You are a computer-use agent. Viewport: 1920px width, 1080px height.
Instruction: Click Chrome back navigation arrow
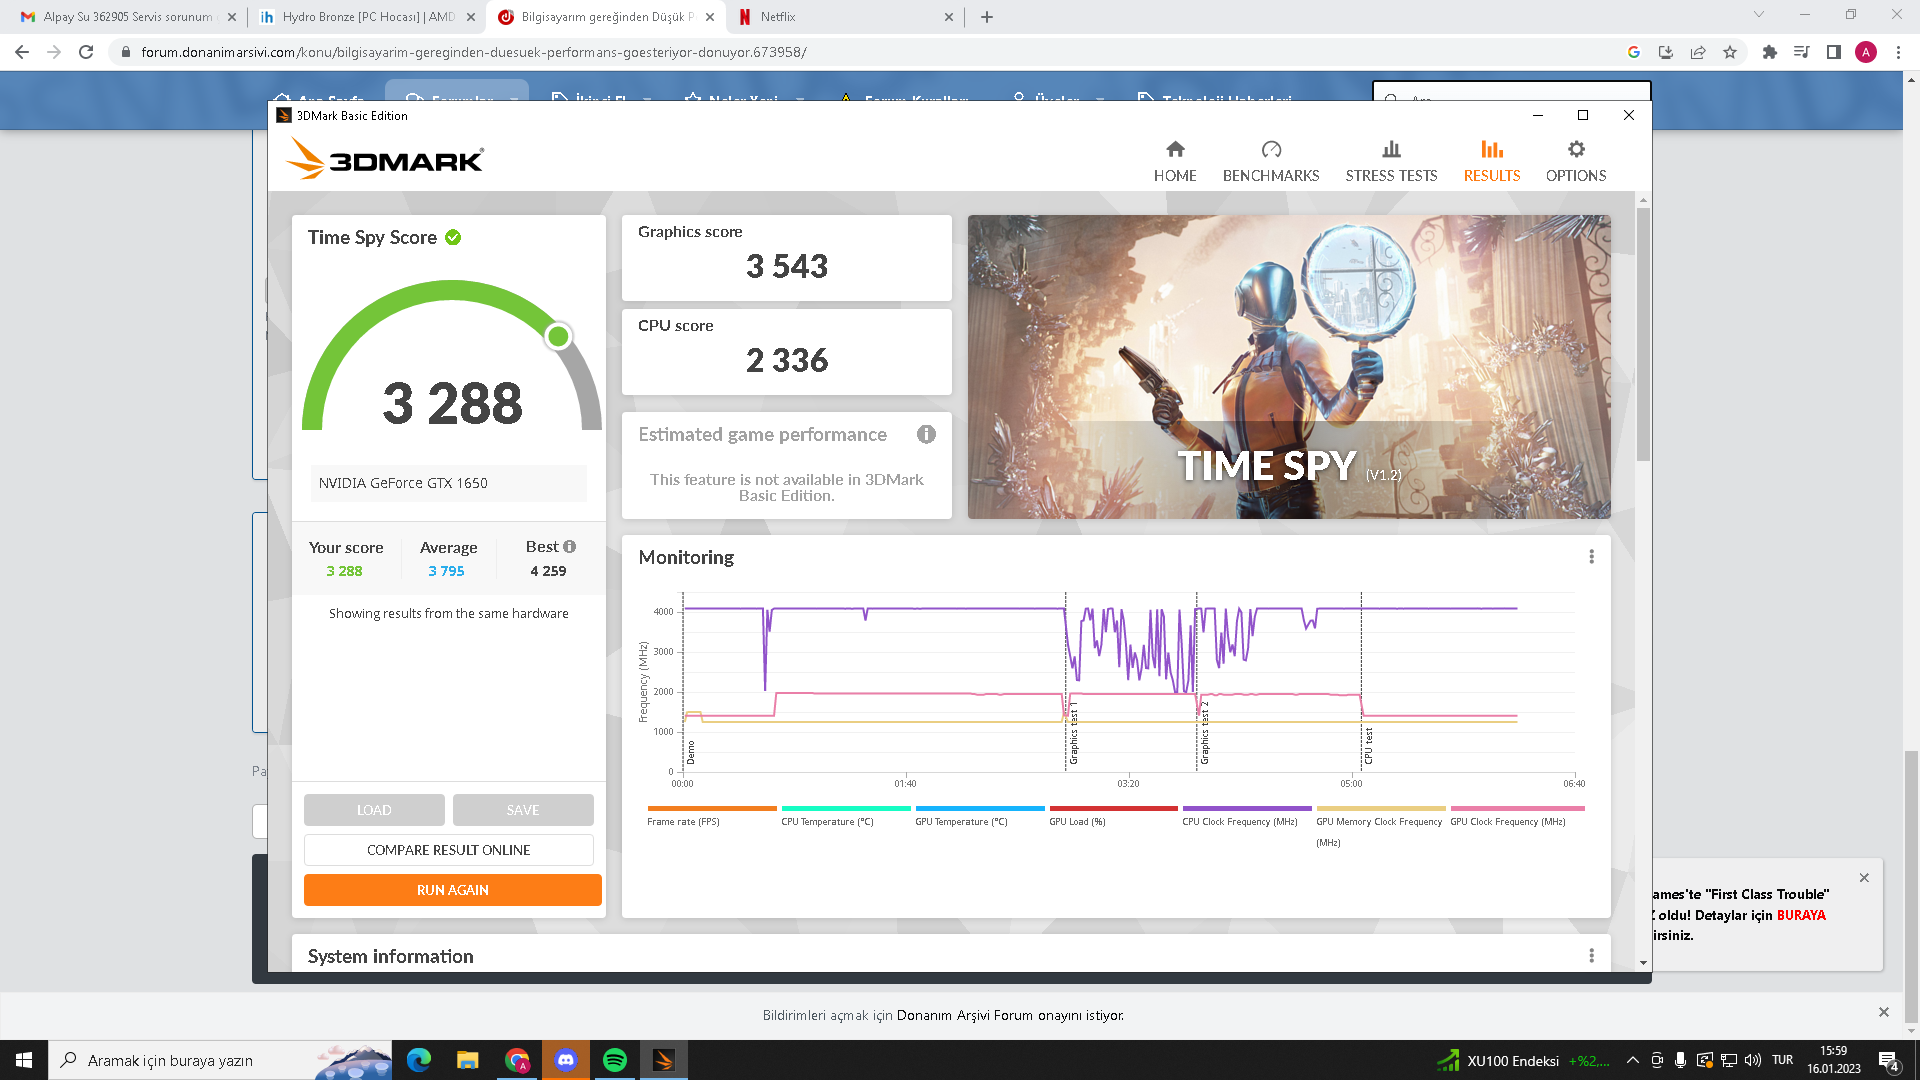coord(22,52)
